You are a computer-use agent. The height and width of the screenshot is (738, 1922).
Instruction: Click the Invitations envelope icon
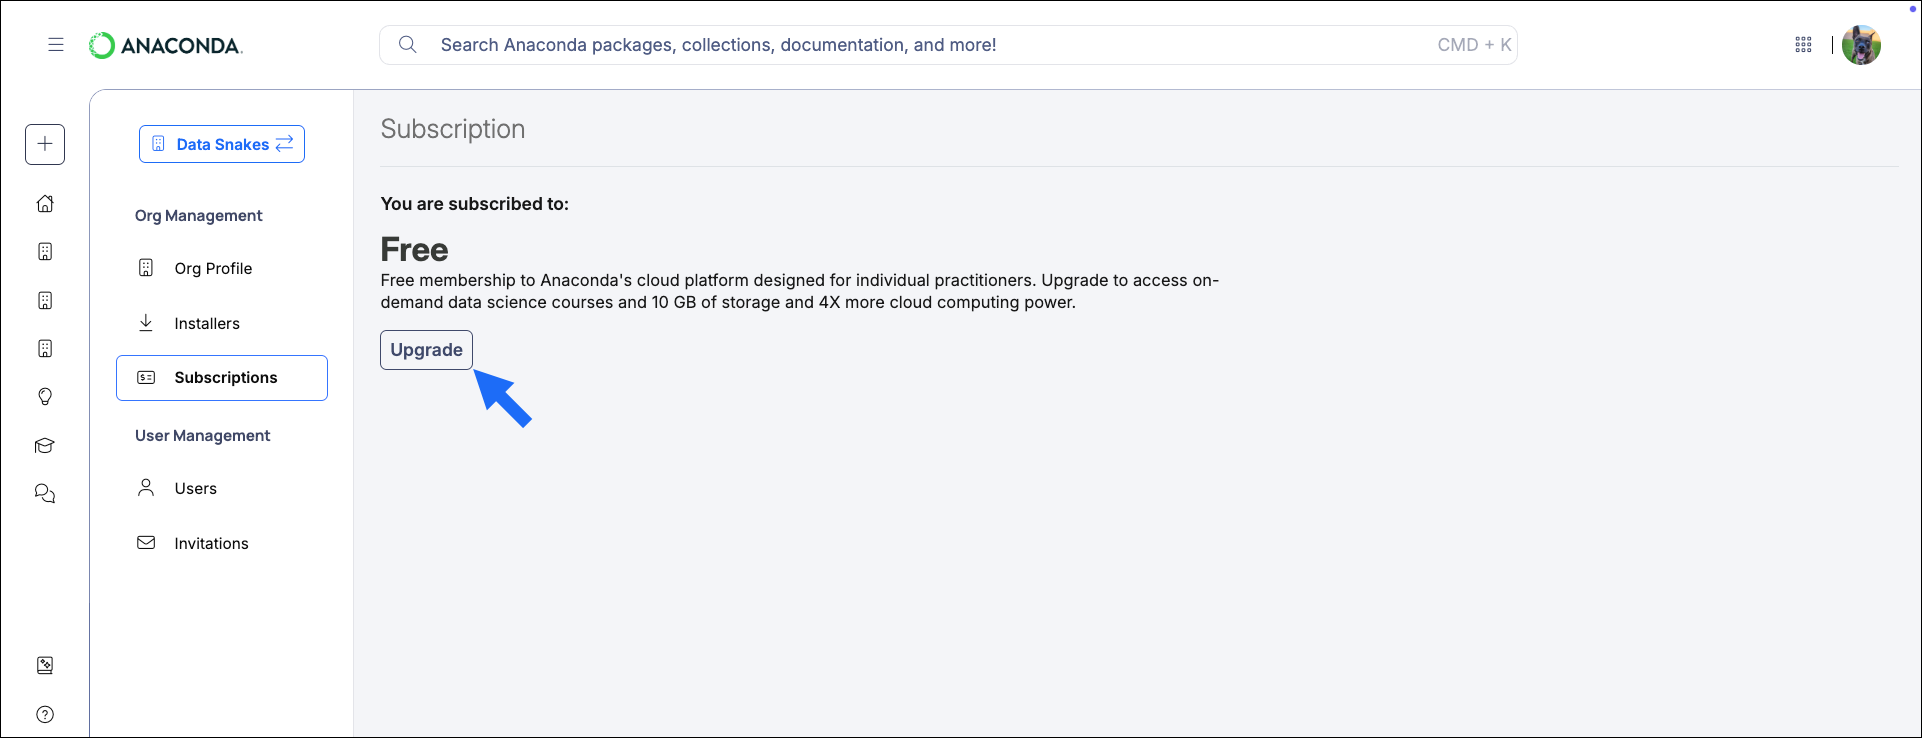[146, 542]
